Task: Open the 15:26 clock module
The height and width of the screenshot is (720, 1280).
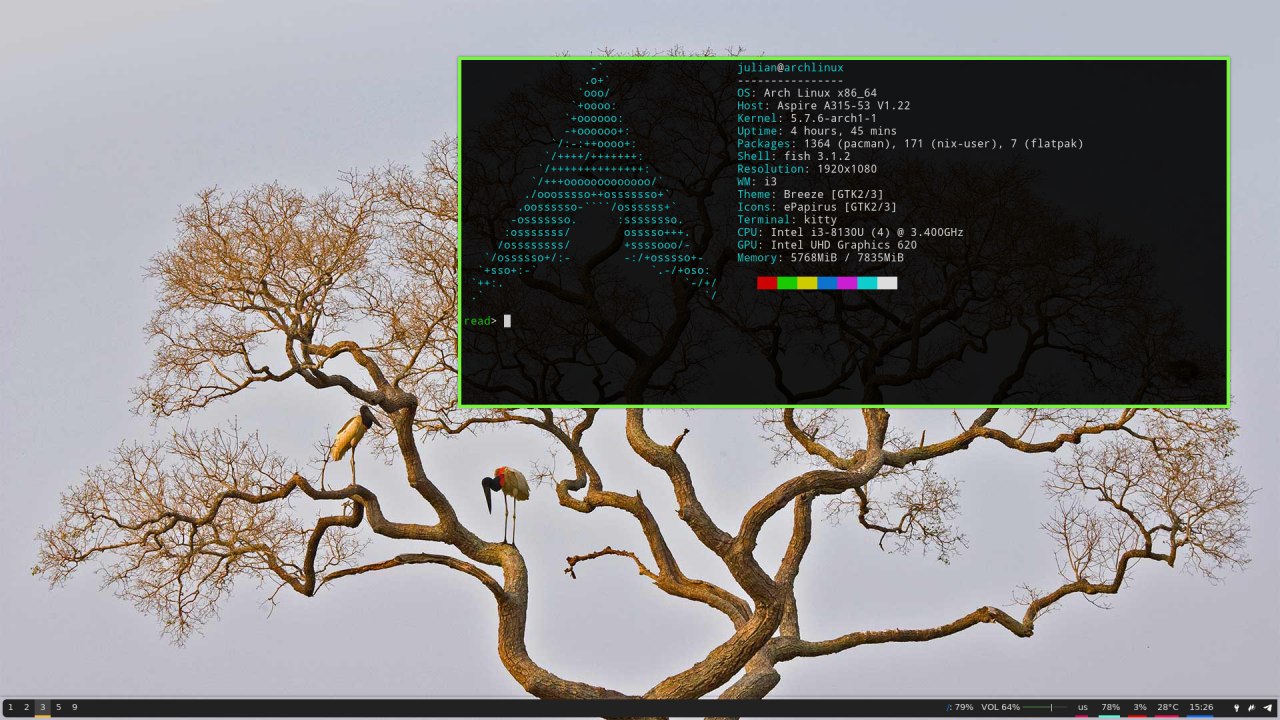Action: [1201, 707]
